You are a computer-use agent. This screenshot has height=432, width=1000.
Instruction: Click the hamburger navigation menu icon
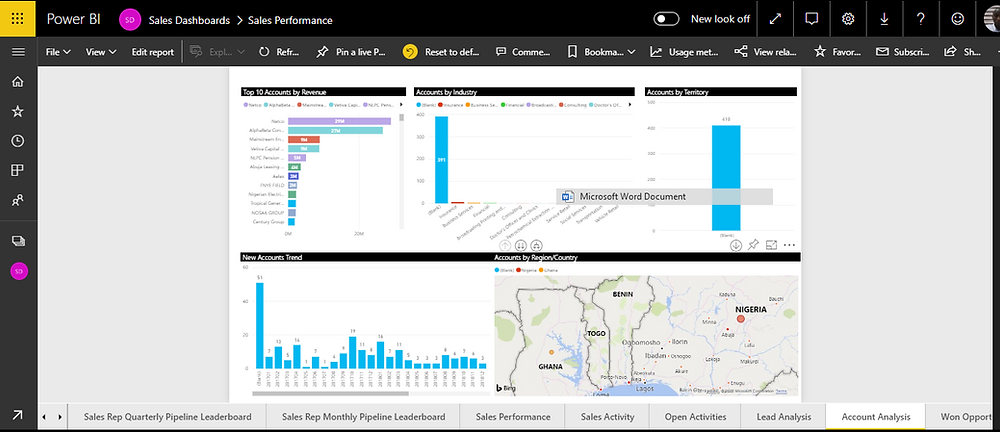click(18, 52)
